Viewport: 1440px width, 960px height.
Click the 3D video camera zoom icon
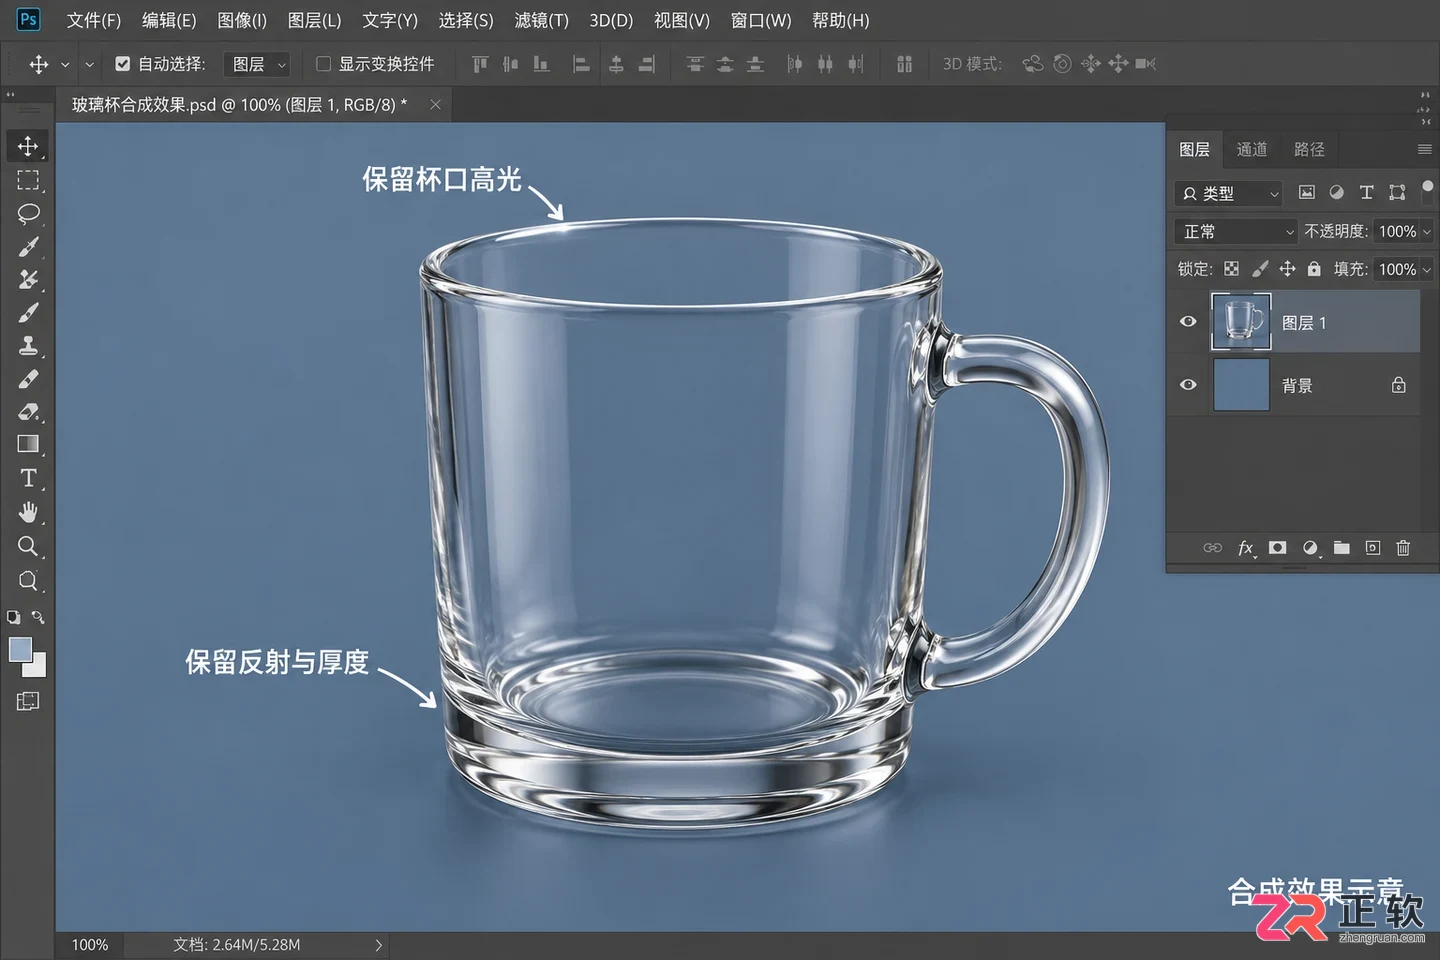click(x=1146, y=64)
